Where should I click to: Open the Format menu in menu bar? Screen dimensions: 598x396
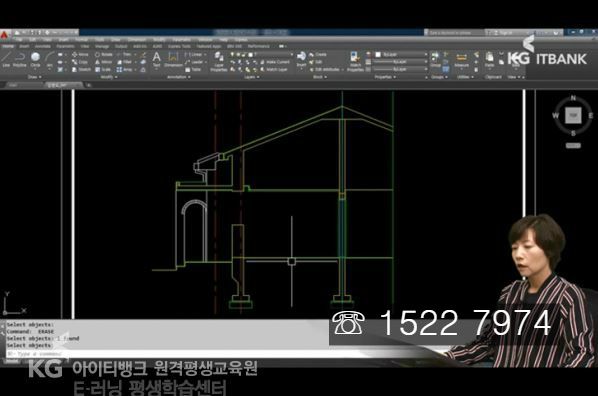coord(81,40)
